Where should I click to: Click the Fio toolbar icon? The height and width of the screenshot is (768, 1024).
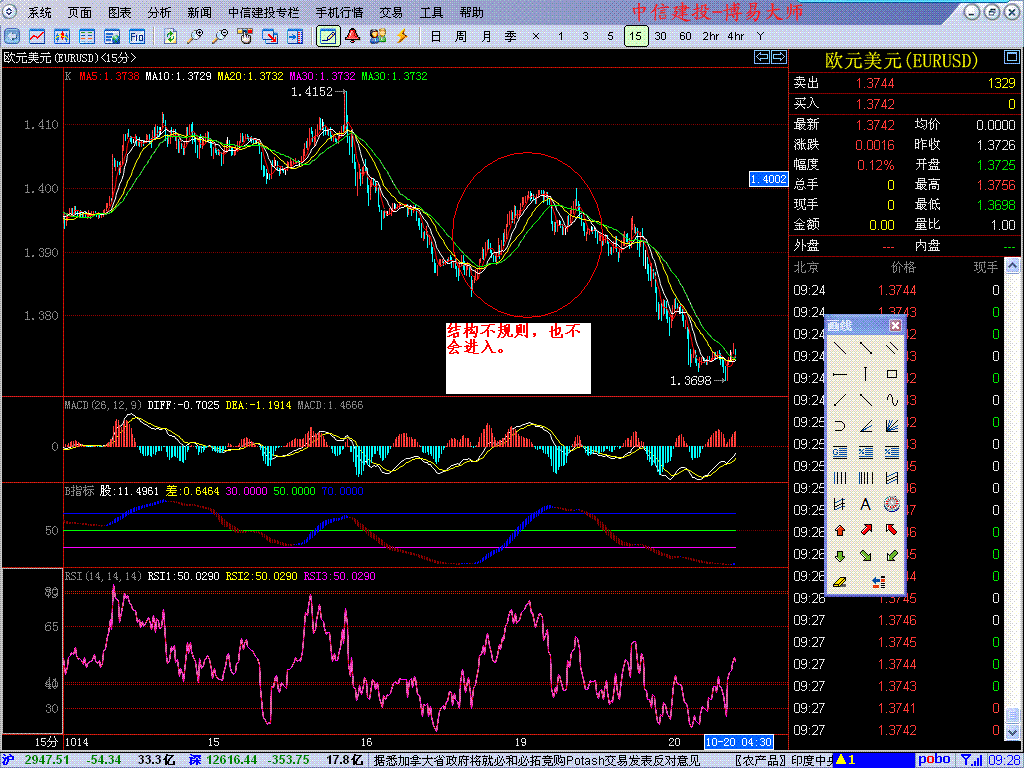coord(136,36)
